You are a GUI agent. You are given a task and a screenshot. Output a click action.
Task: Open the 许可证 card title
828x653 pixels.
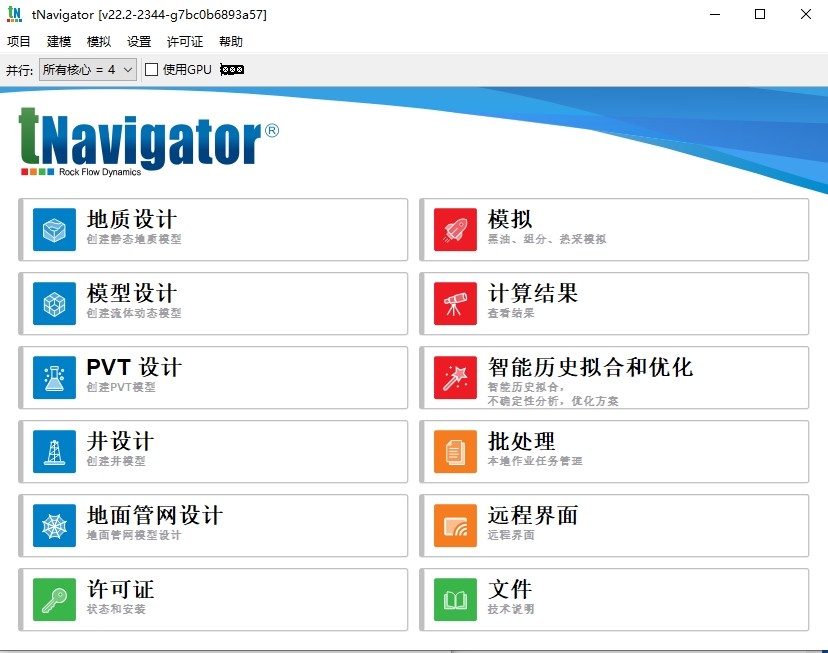tap(120, 589)
